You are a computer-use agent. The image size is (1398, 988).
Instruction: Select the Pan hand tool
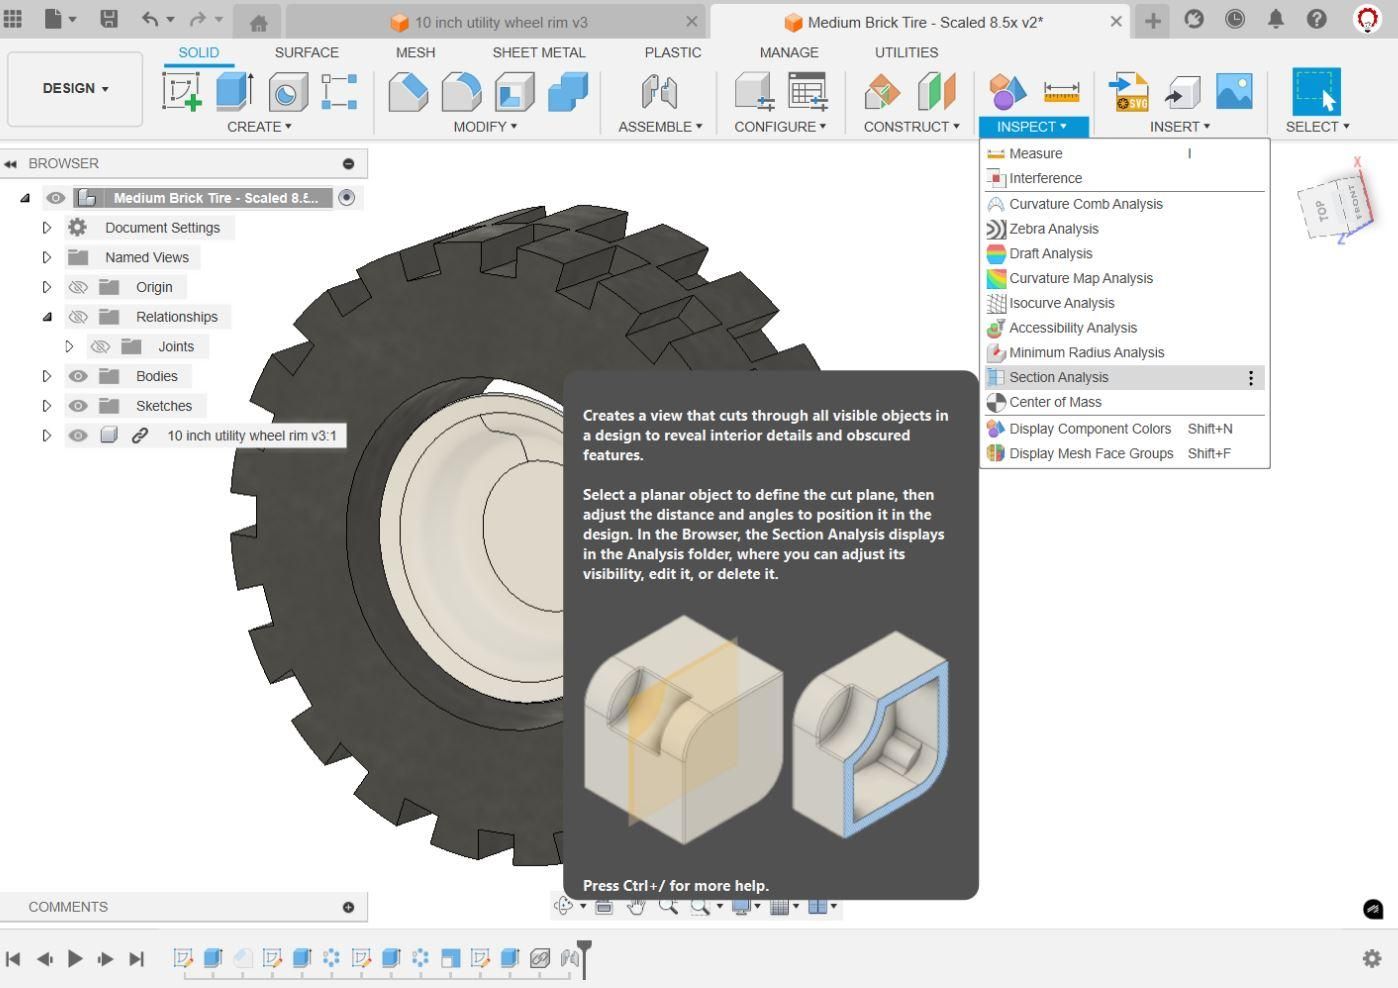click(x=636, y=906)
